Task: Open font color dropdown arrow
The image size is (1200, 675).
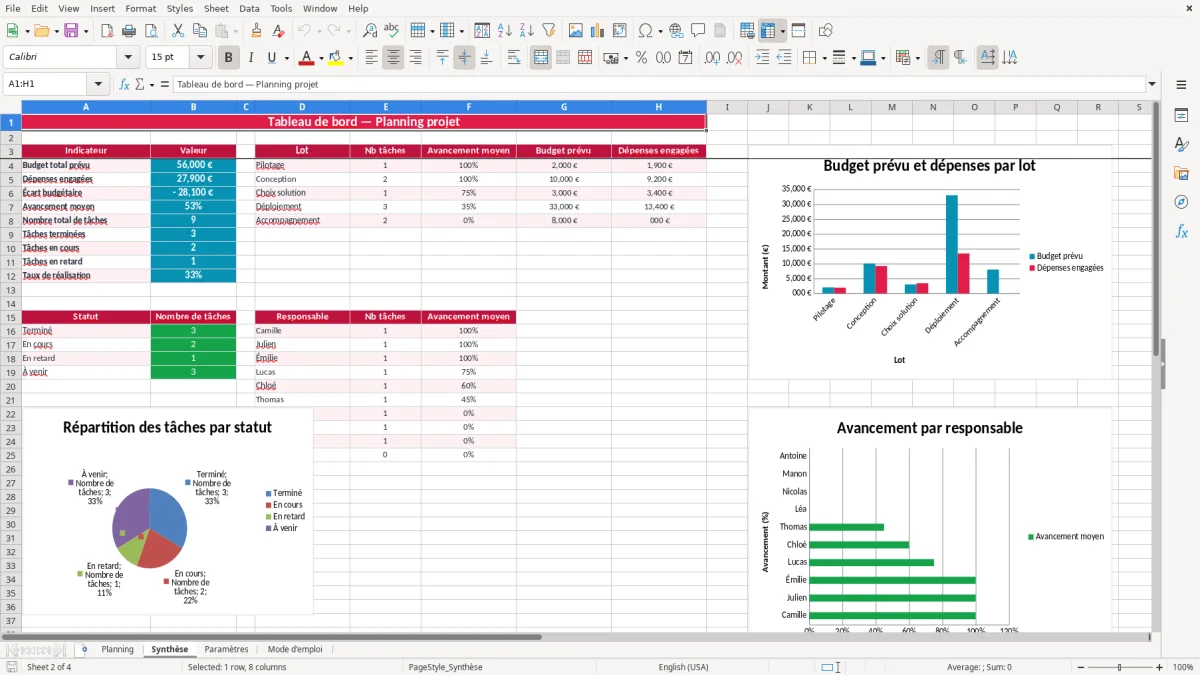Action: (322, 58)
